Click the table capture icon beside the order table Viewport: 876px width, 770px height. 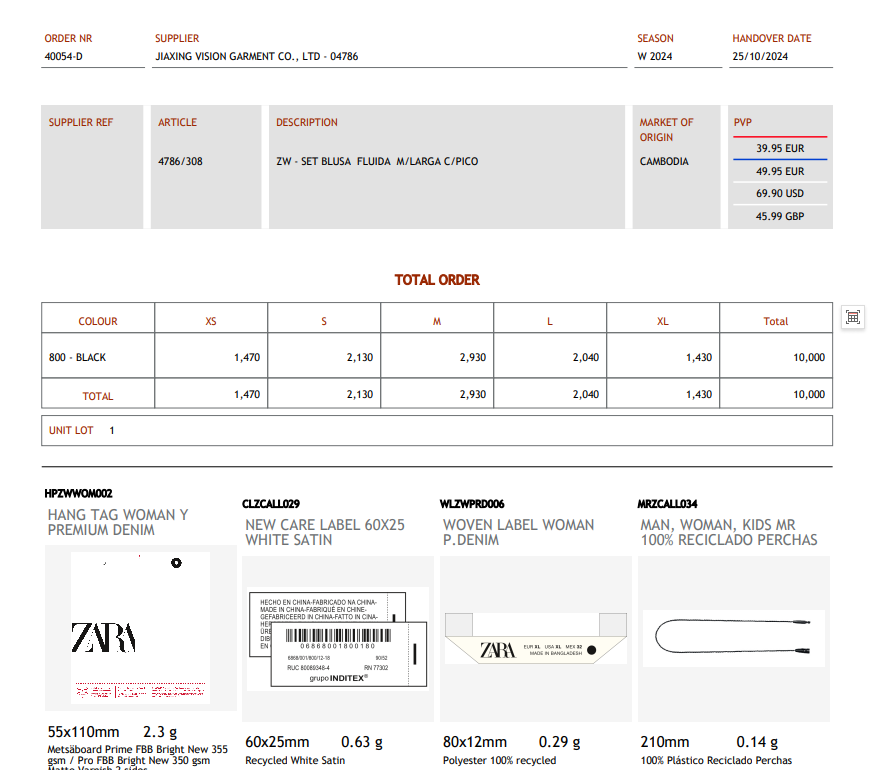pyautogui.click(x=853, y=317)
